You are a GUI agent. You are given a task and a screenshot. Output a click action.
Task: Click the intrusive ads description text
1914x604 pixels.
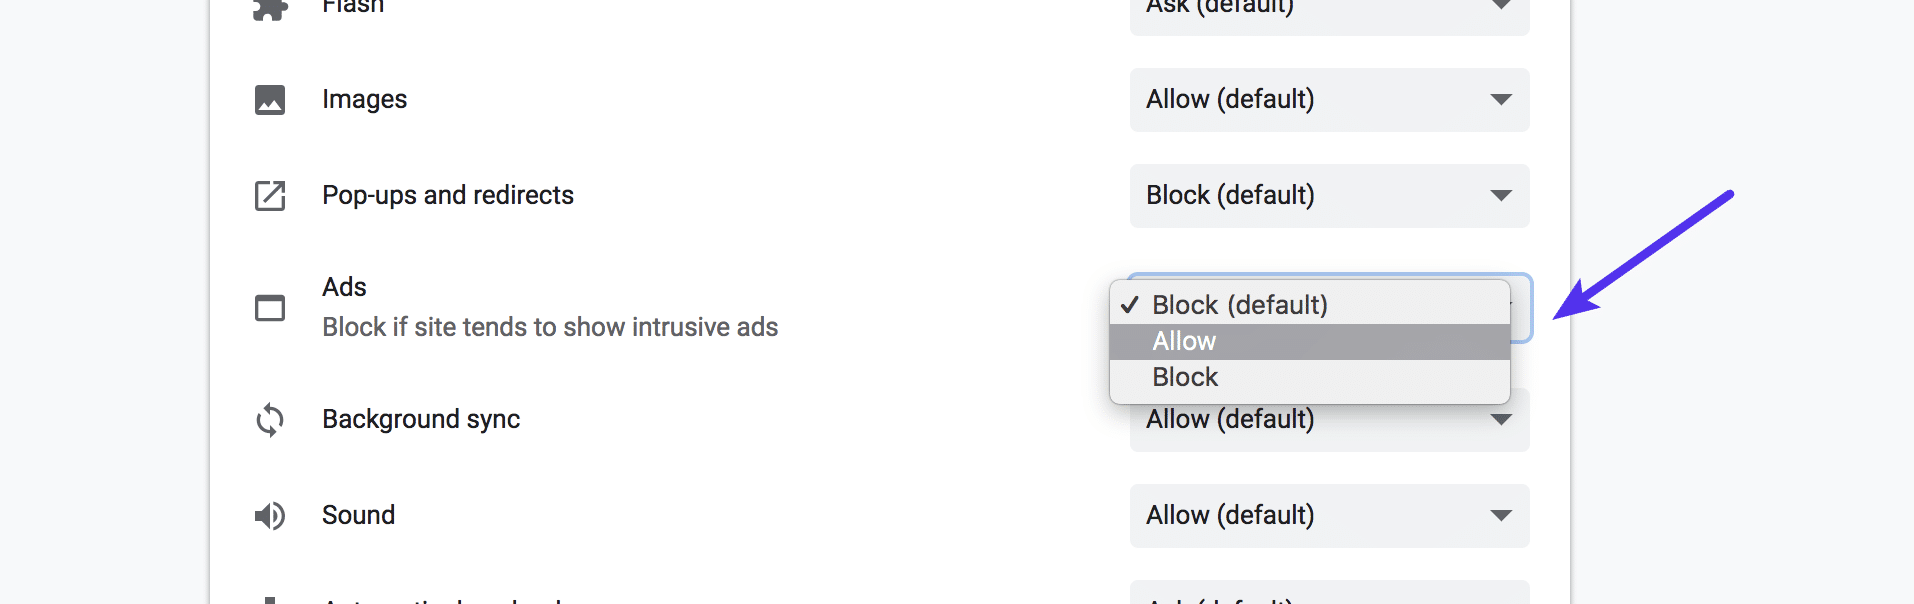[550, 327]
